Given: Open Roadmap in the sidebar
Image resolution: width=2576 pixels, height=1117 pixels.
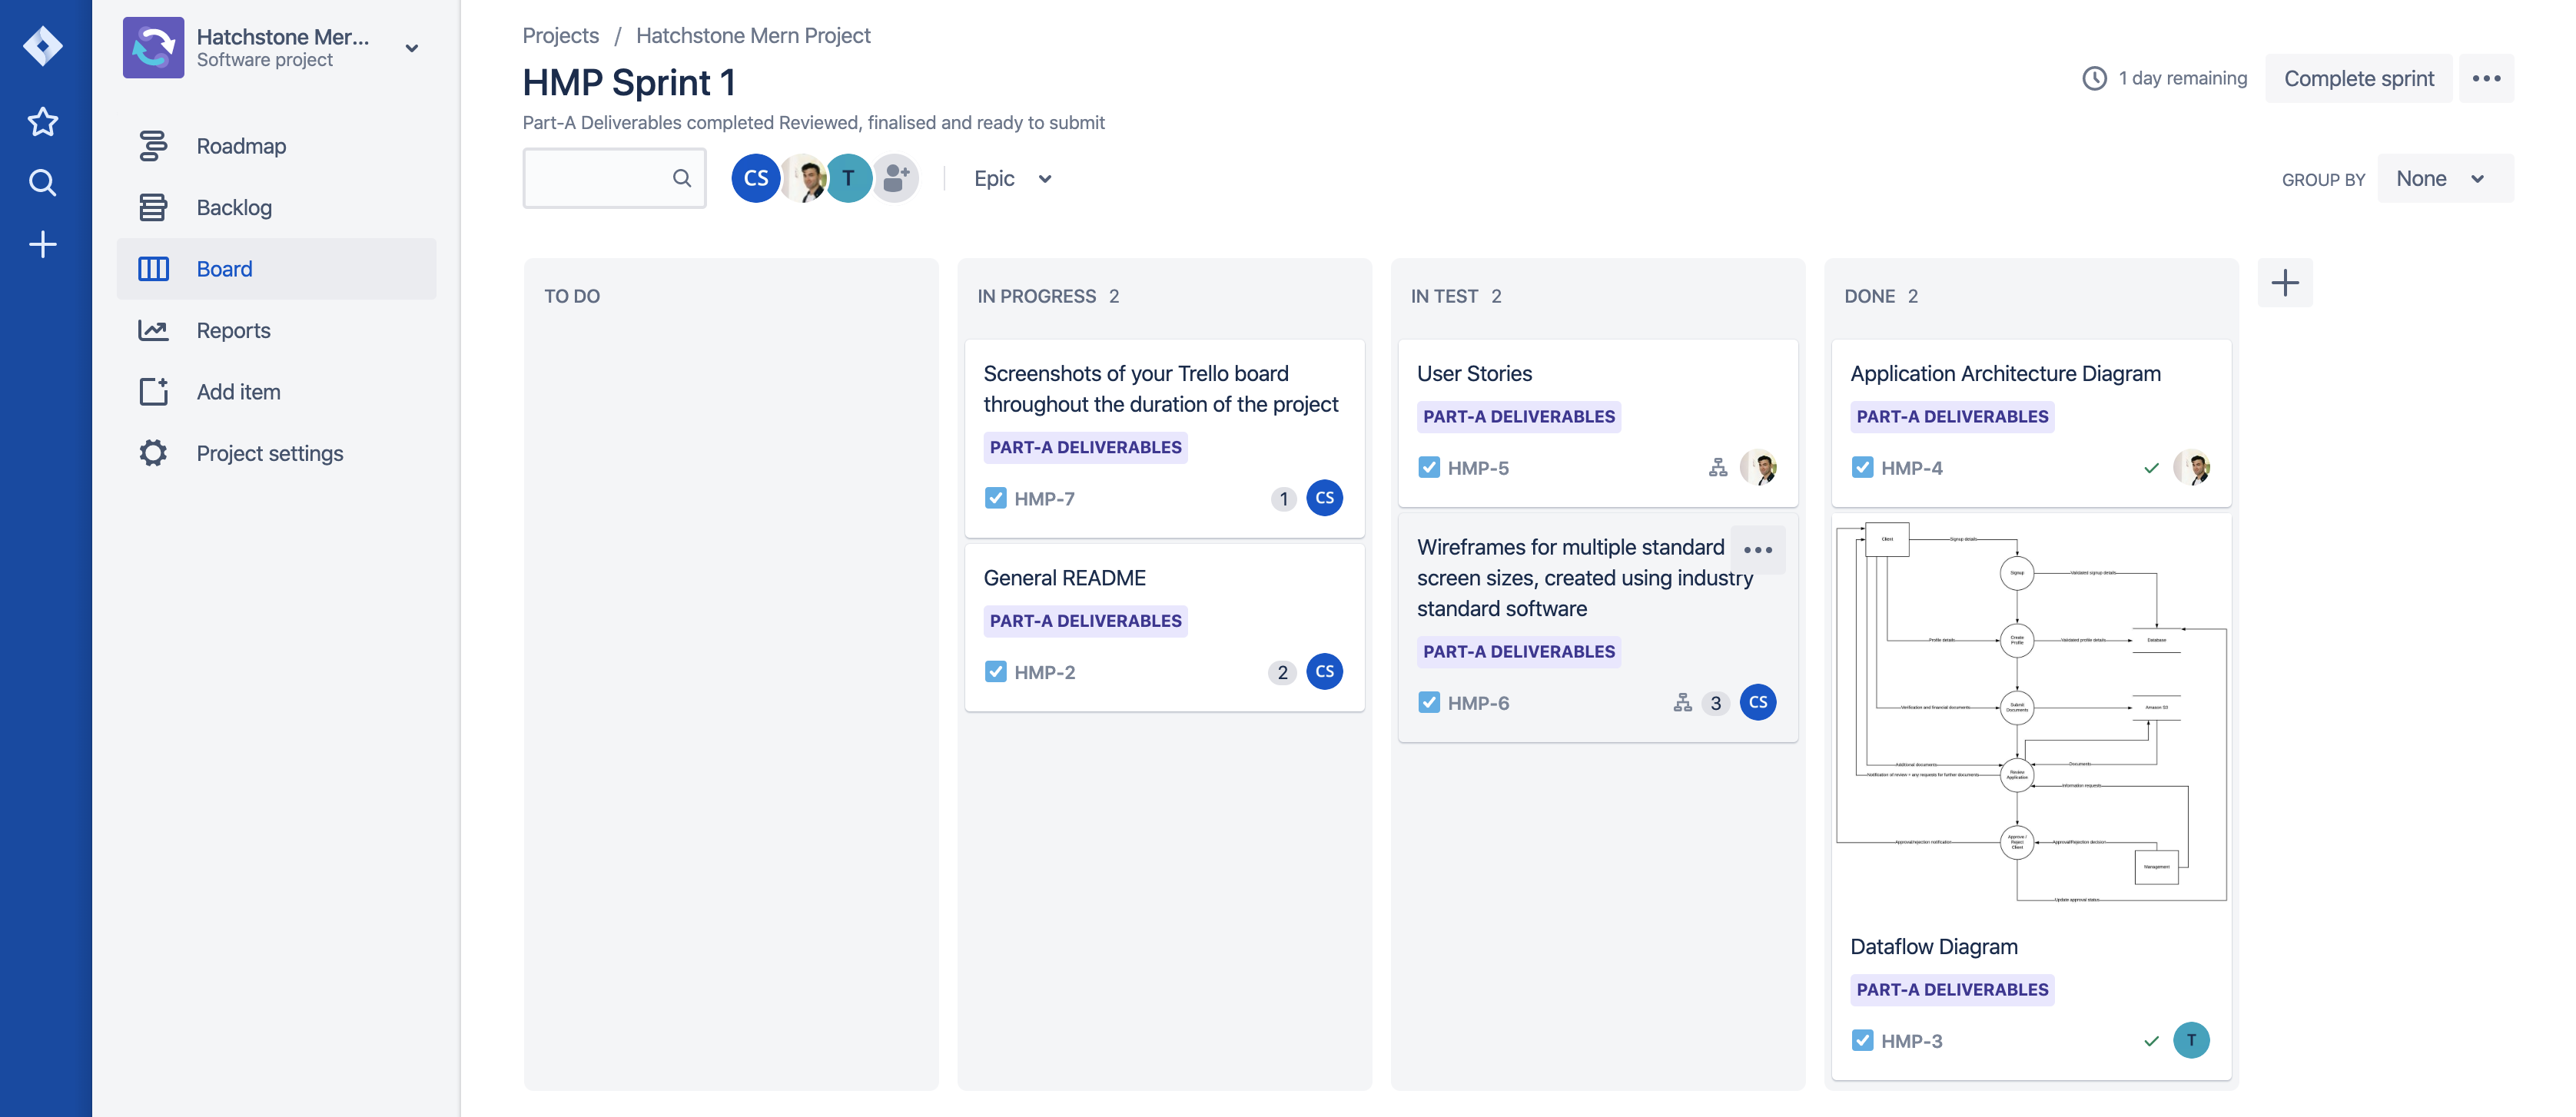Looking at the screenshot, I should (x=241, y=146).
